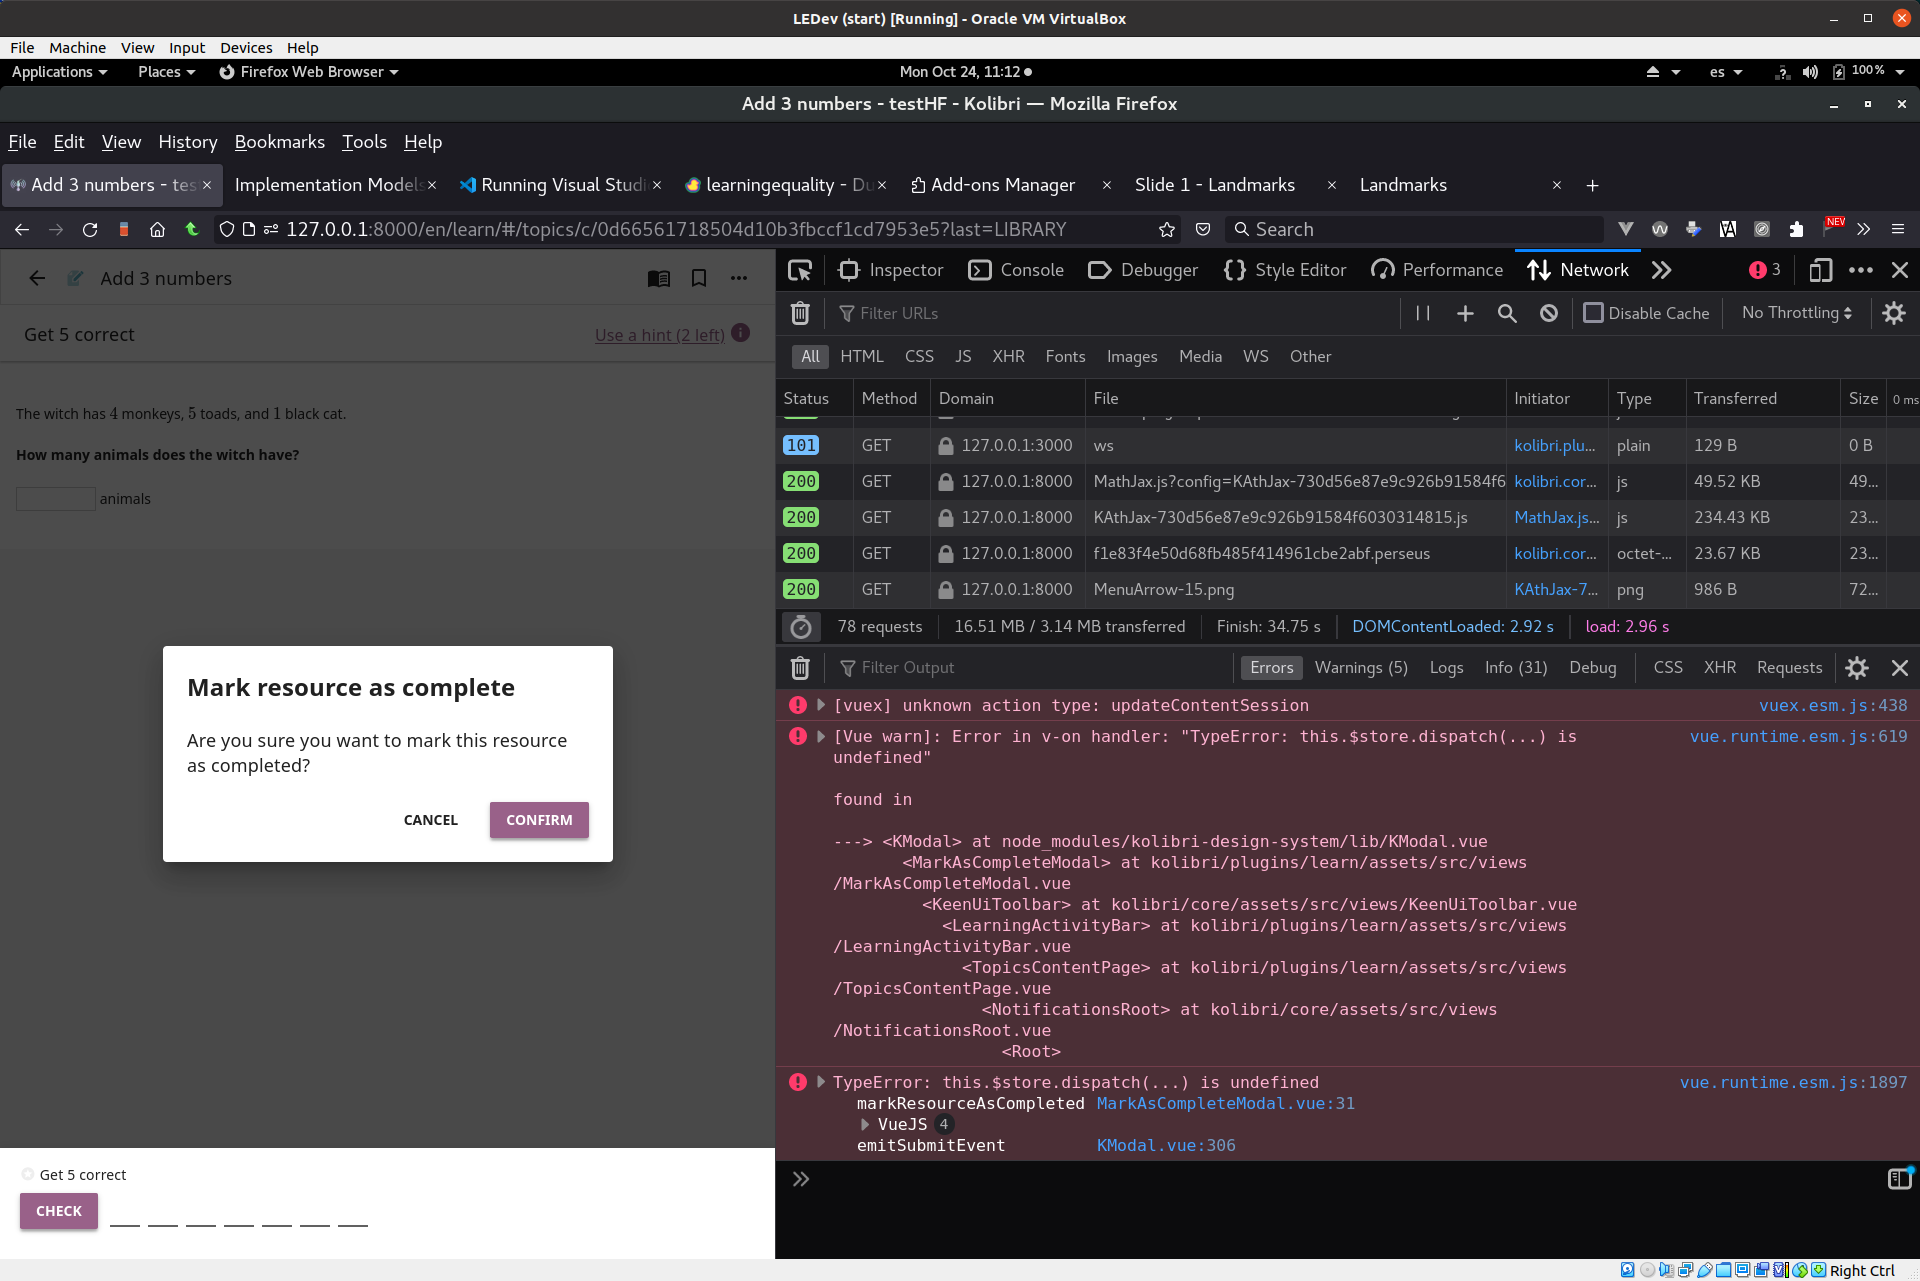
Task: Open the Network panel settings gear
Action: [x=1894, y=313]
